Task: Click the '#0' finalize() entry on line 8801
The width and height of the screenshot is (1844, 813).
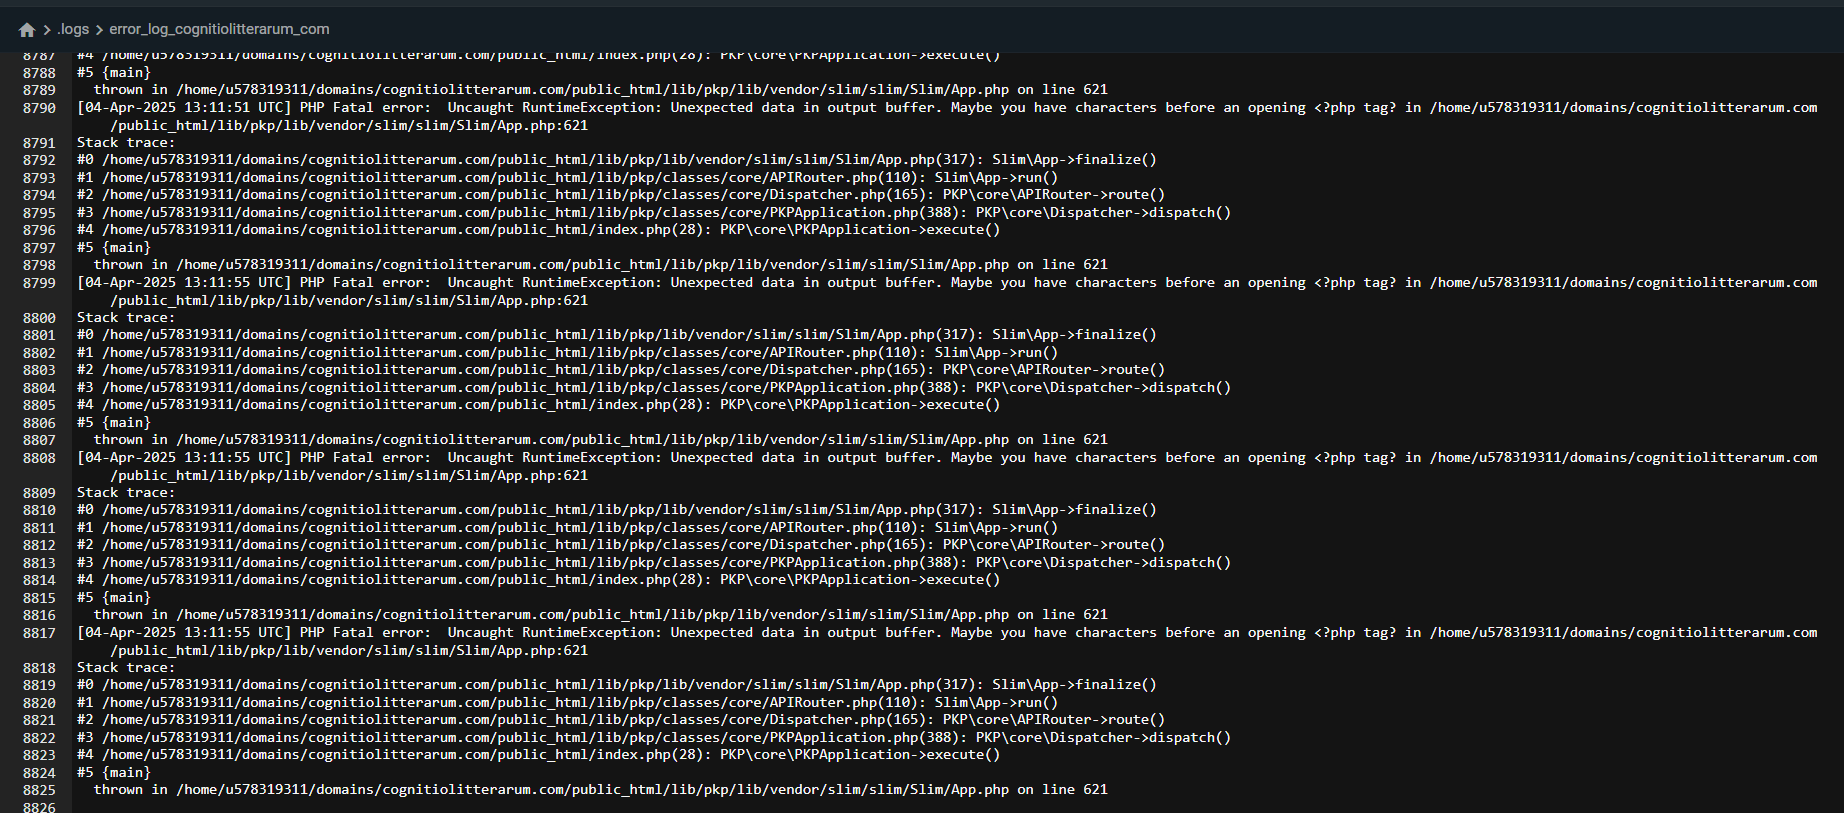Action: tap(617, 334)
